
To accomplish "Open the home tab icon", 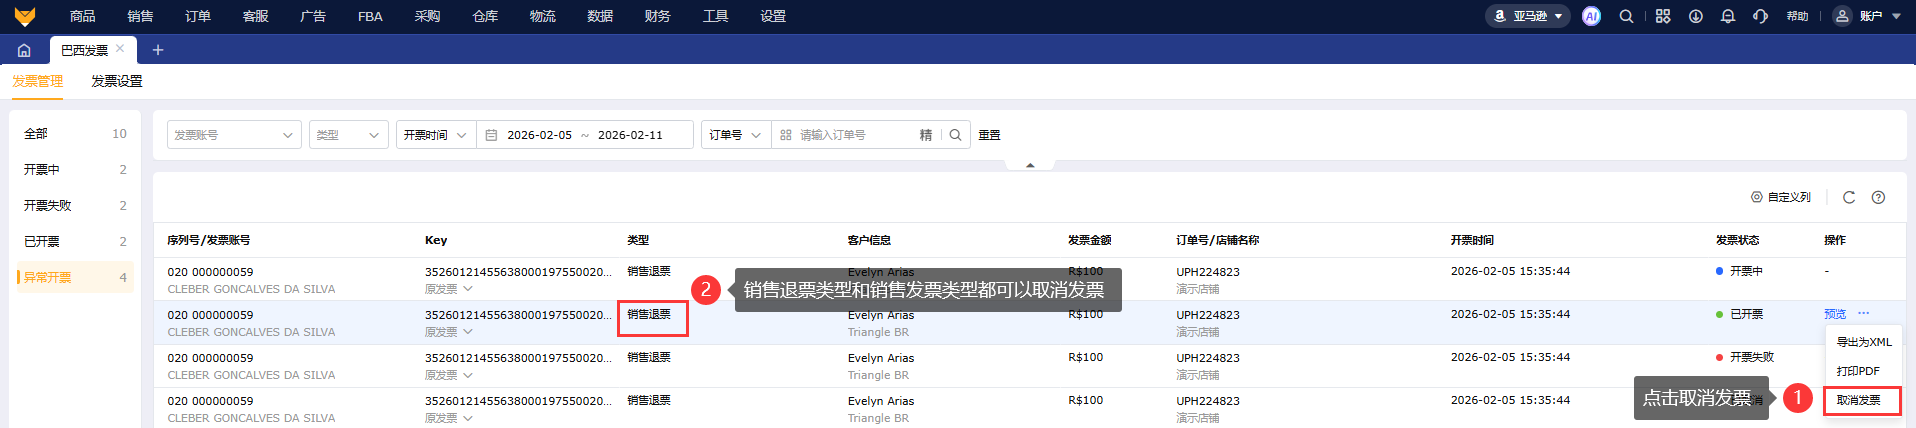I will pos(24,50).
